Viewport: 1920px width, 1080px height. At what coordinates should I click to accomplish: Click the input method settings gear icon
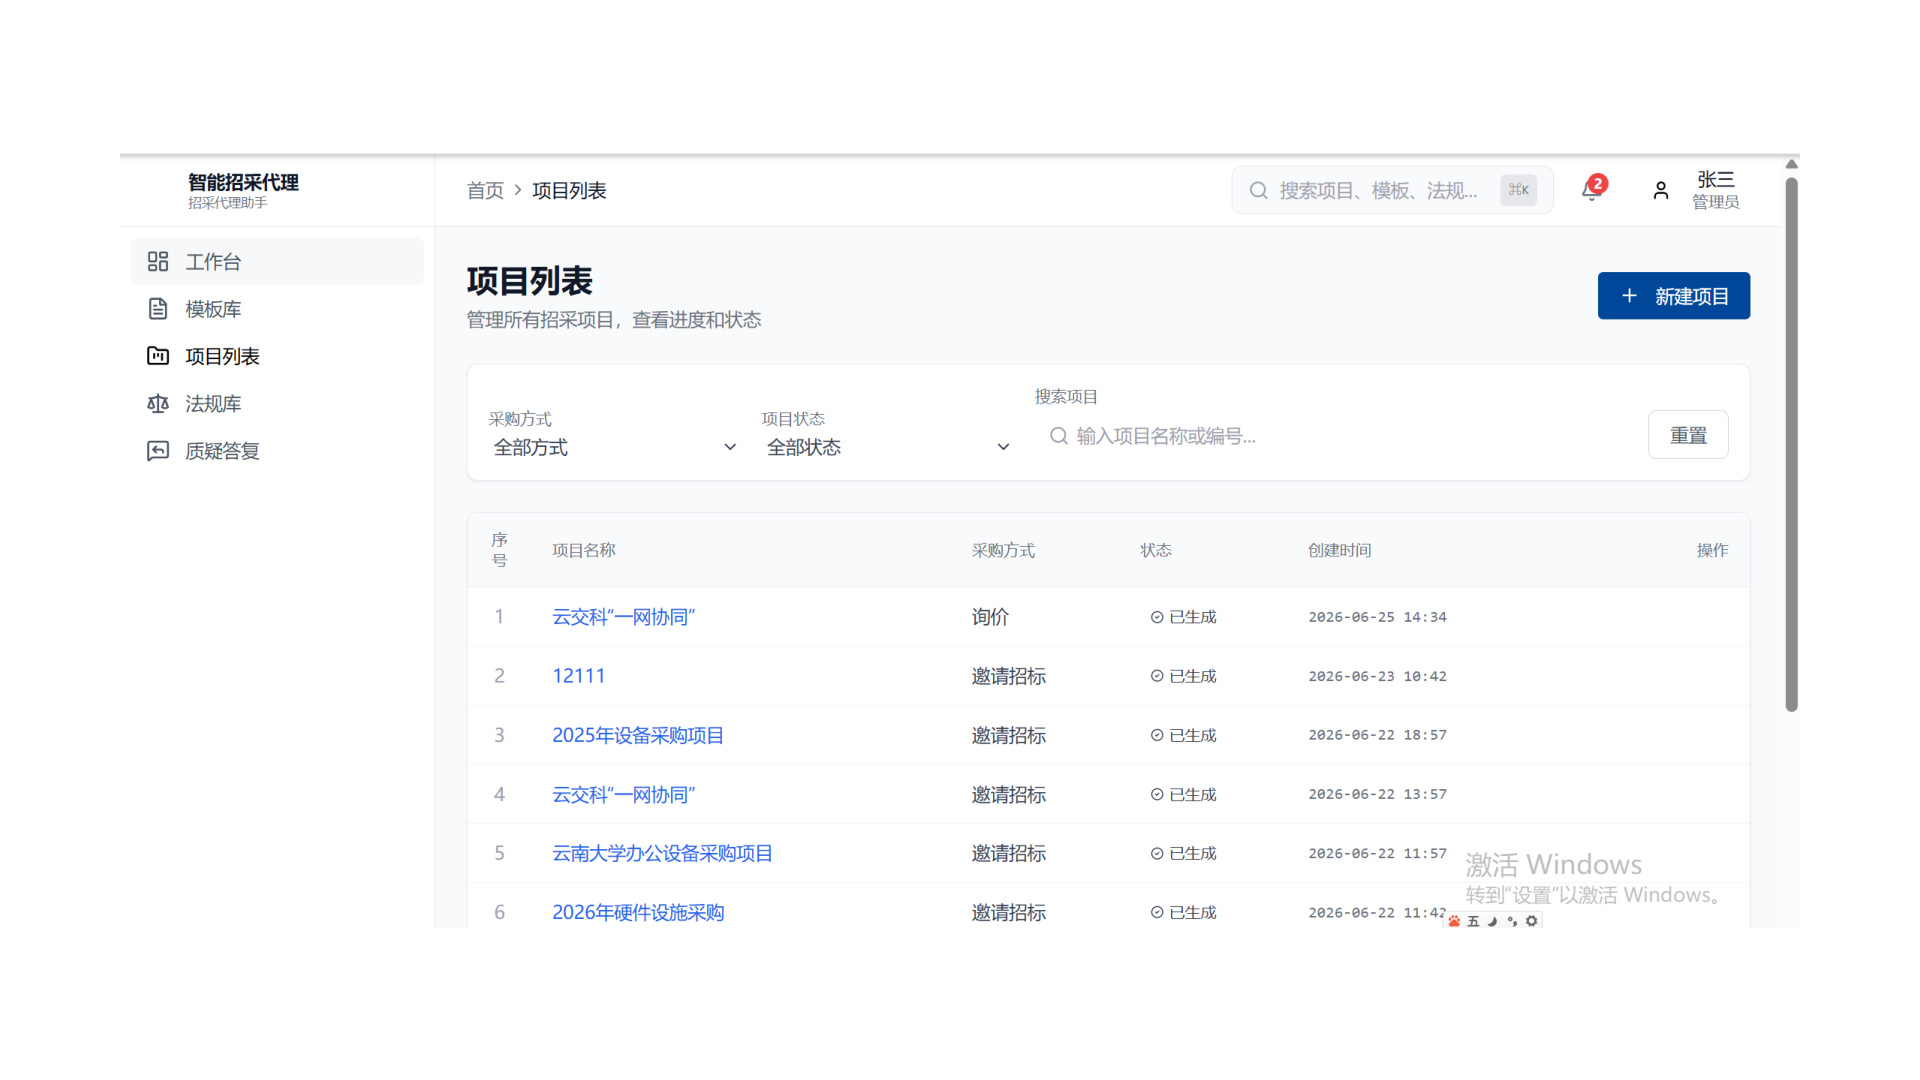(1531, 921)
